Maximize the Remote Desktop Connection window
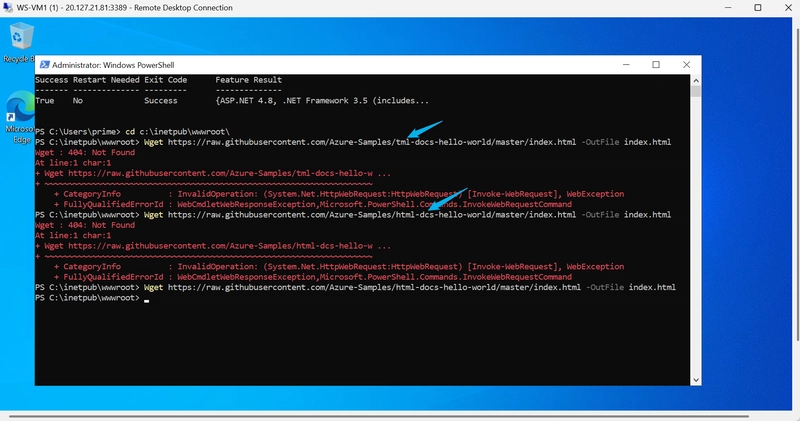 (x=758, y=8)
